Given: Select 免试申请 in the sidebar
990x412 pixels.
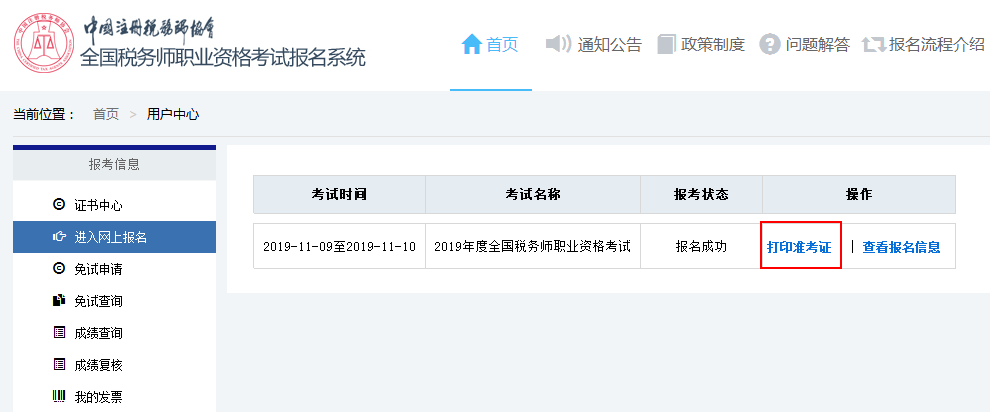Looking at the screenshot, I should [114, 269].
